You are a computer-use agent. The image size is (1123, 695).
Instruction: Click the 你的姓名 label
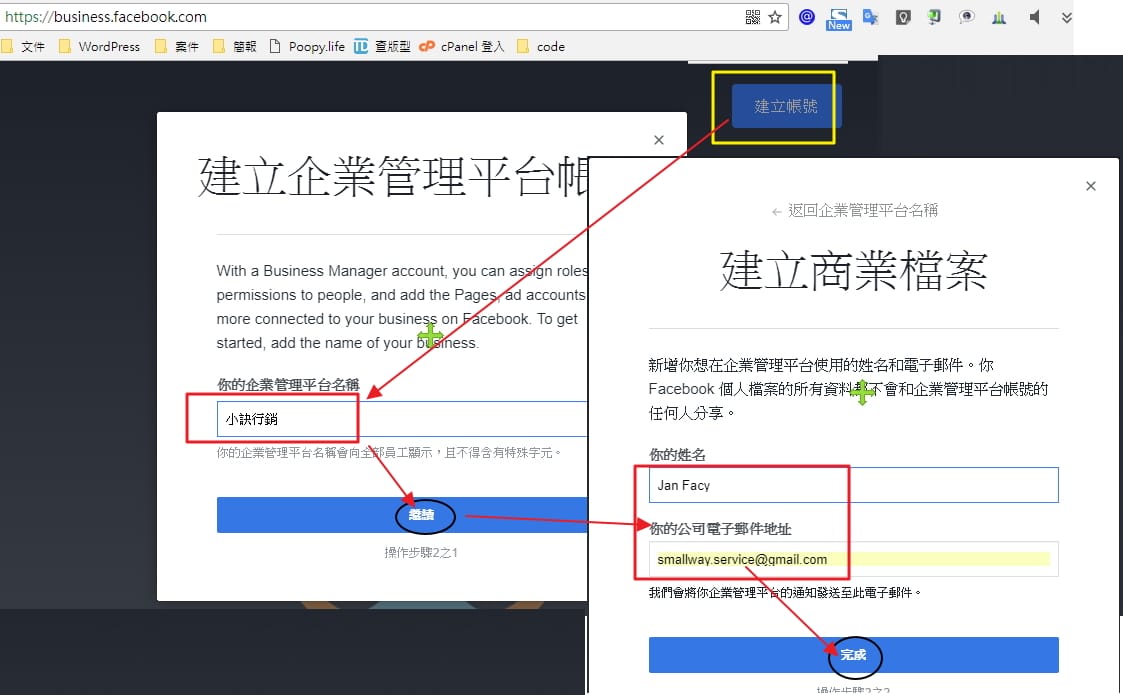coord(677,454)
